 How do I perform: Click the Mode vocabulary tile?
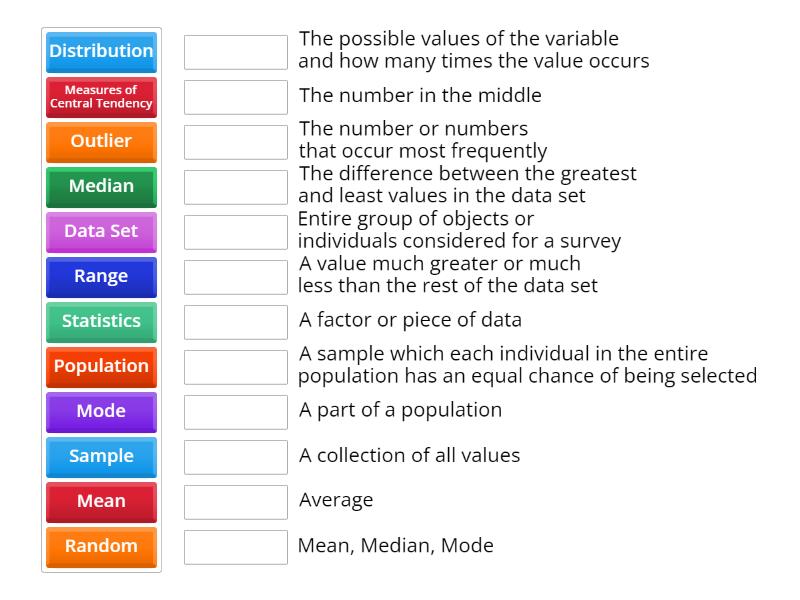100,412
